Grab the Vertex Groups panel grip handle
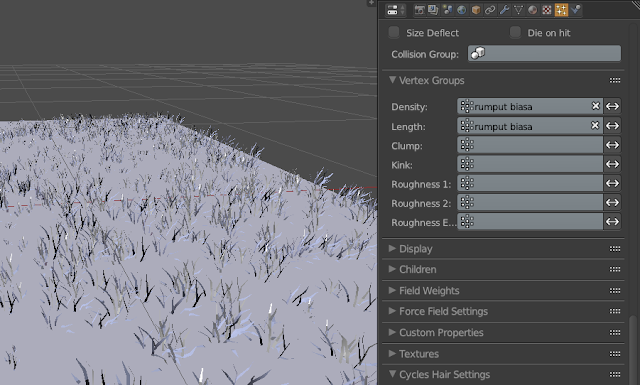This screenshot has width=640, height=385. pyautogui.click(x=615, y=80)
